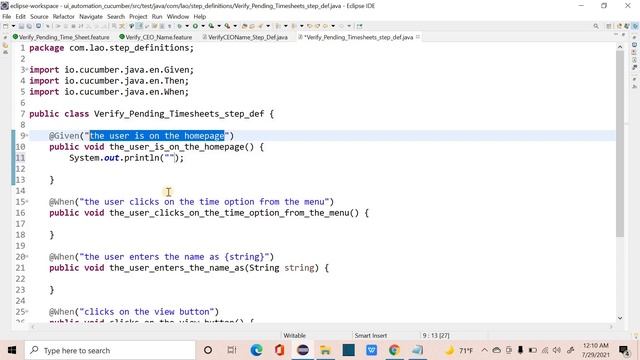Click the editor scroll down arrow

(620, 318)
